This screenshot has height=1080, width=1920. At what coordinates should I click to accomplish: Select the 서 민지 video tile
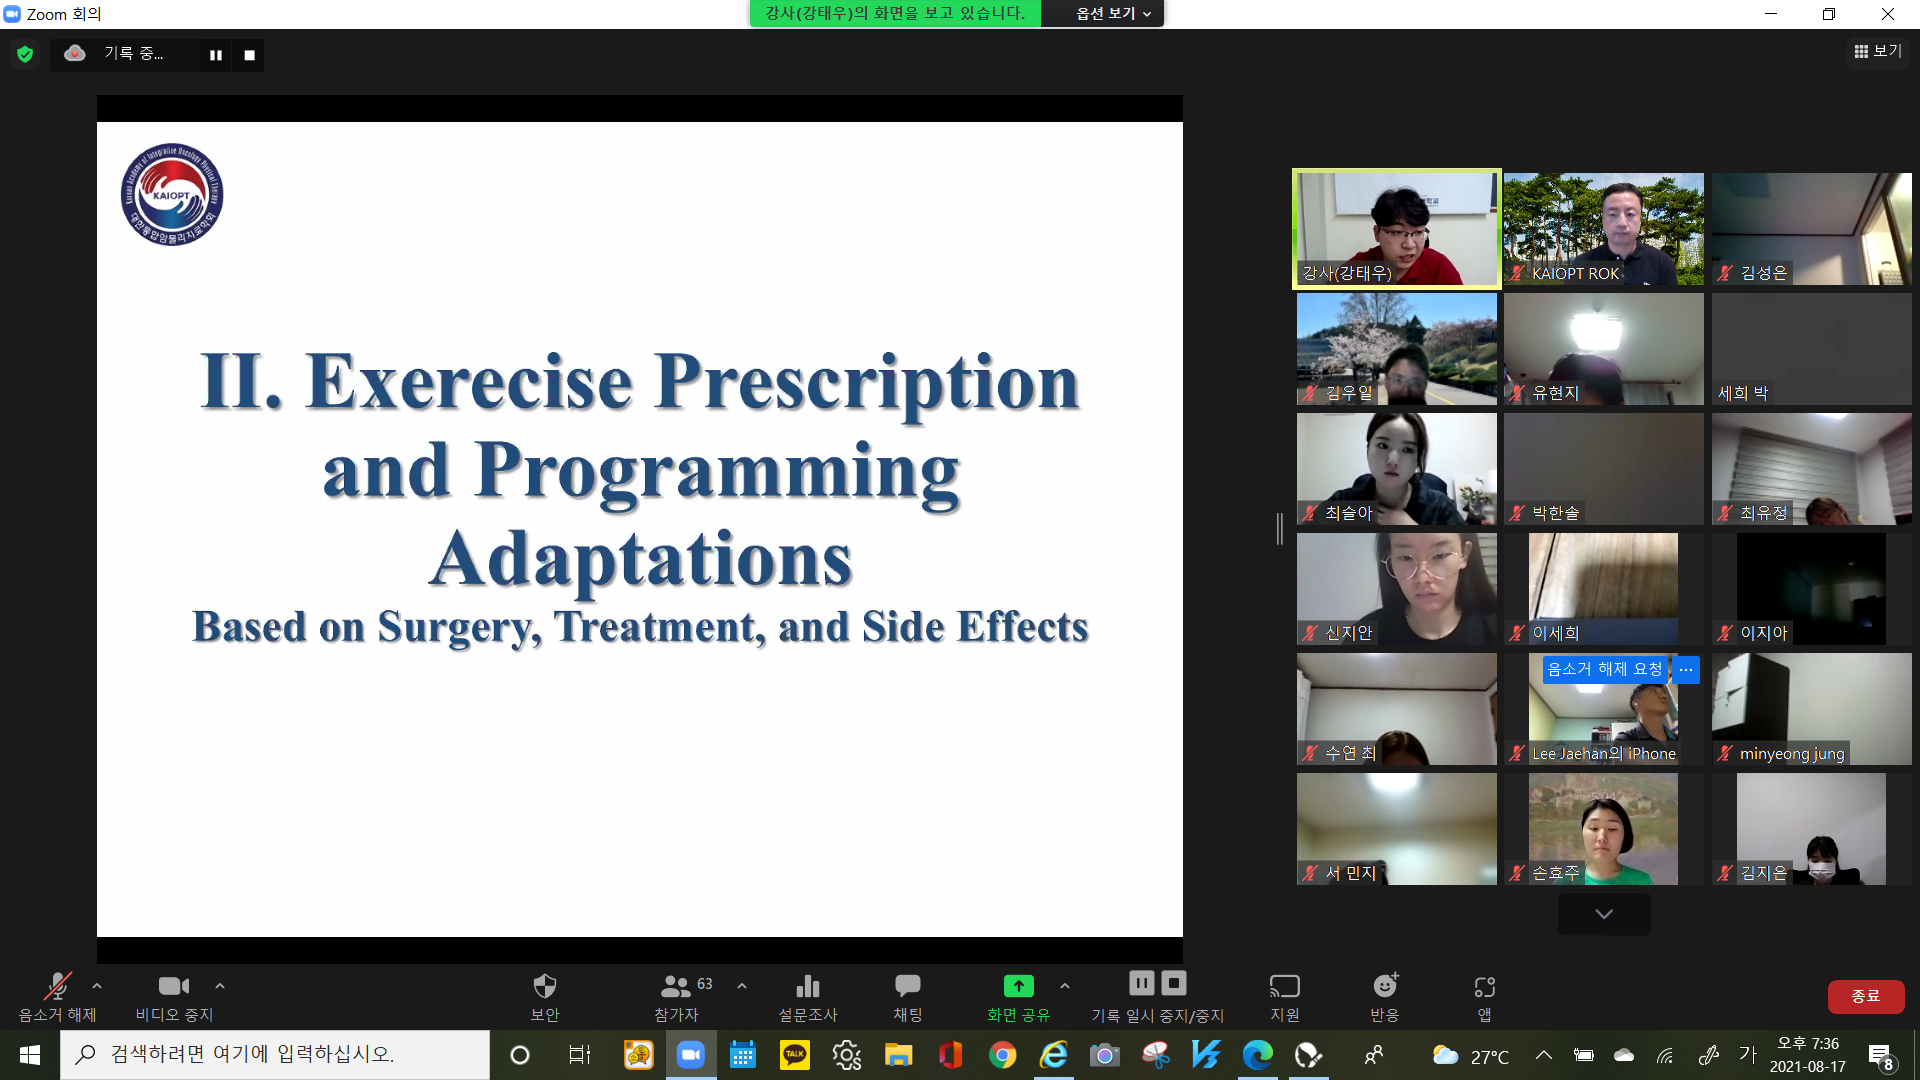(x=1397, y=829)
